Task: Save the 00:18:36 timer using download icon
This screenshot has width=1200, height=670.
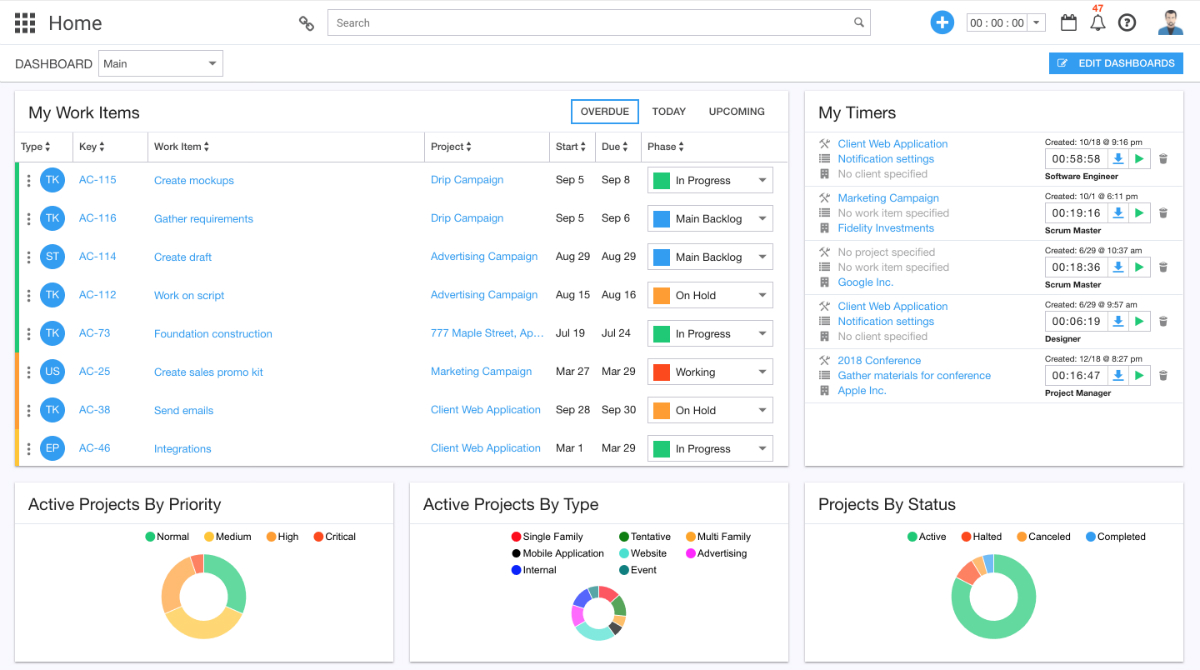Action: (x=1118, y=267)
